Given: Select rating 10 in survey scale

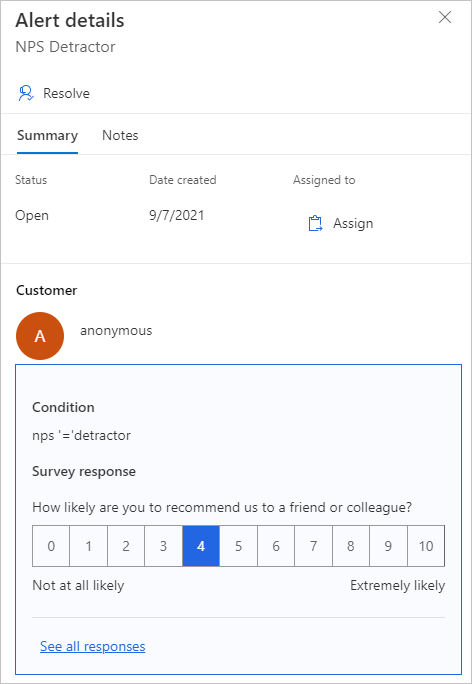Looking at the screenshot, I should [x=426, y=546].
